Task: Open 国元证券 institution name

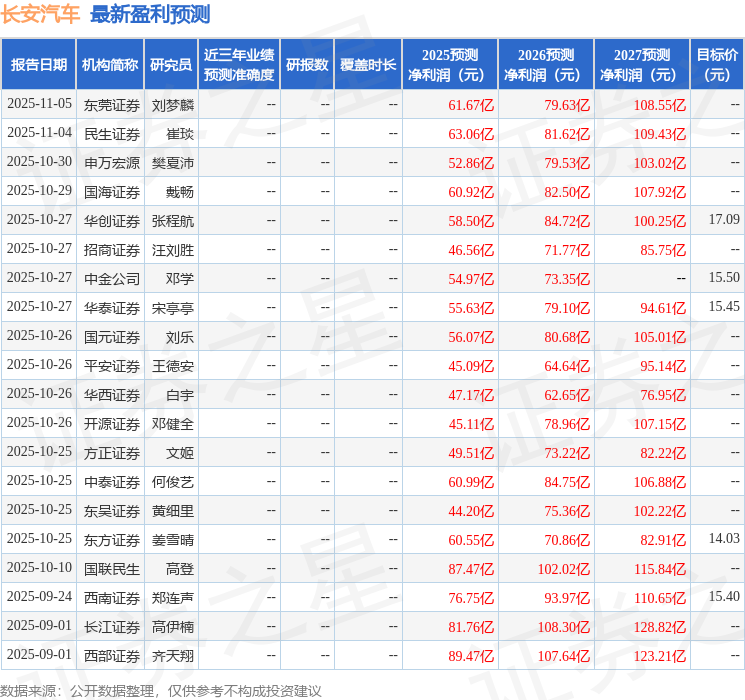Action: coord(112,337)
